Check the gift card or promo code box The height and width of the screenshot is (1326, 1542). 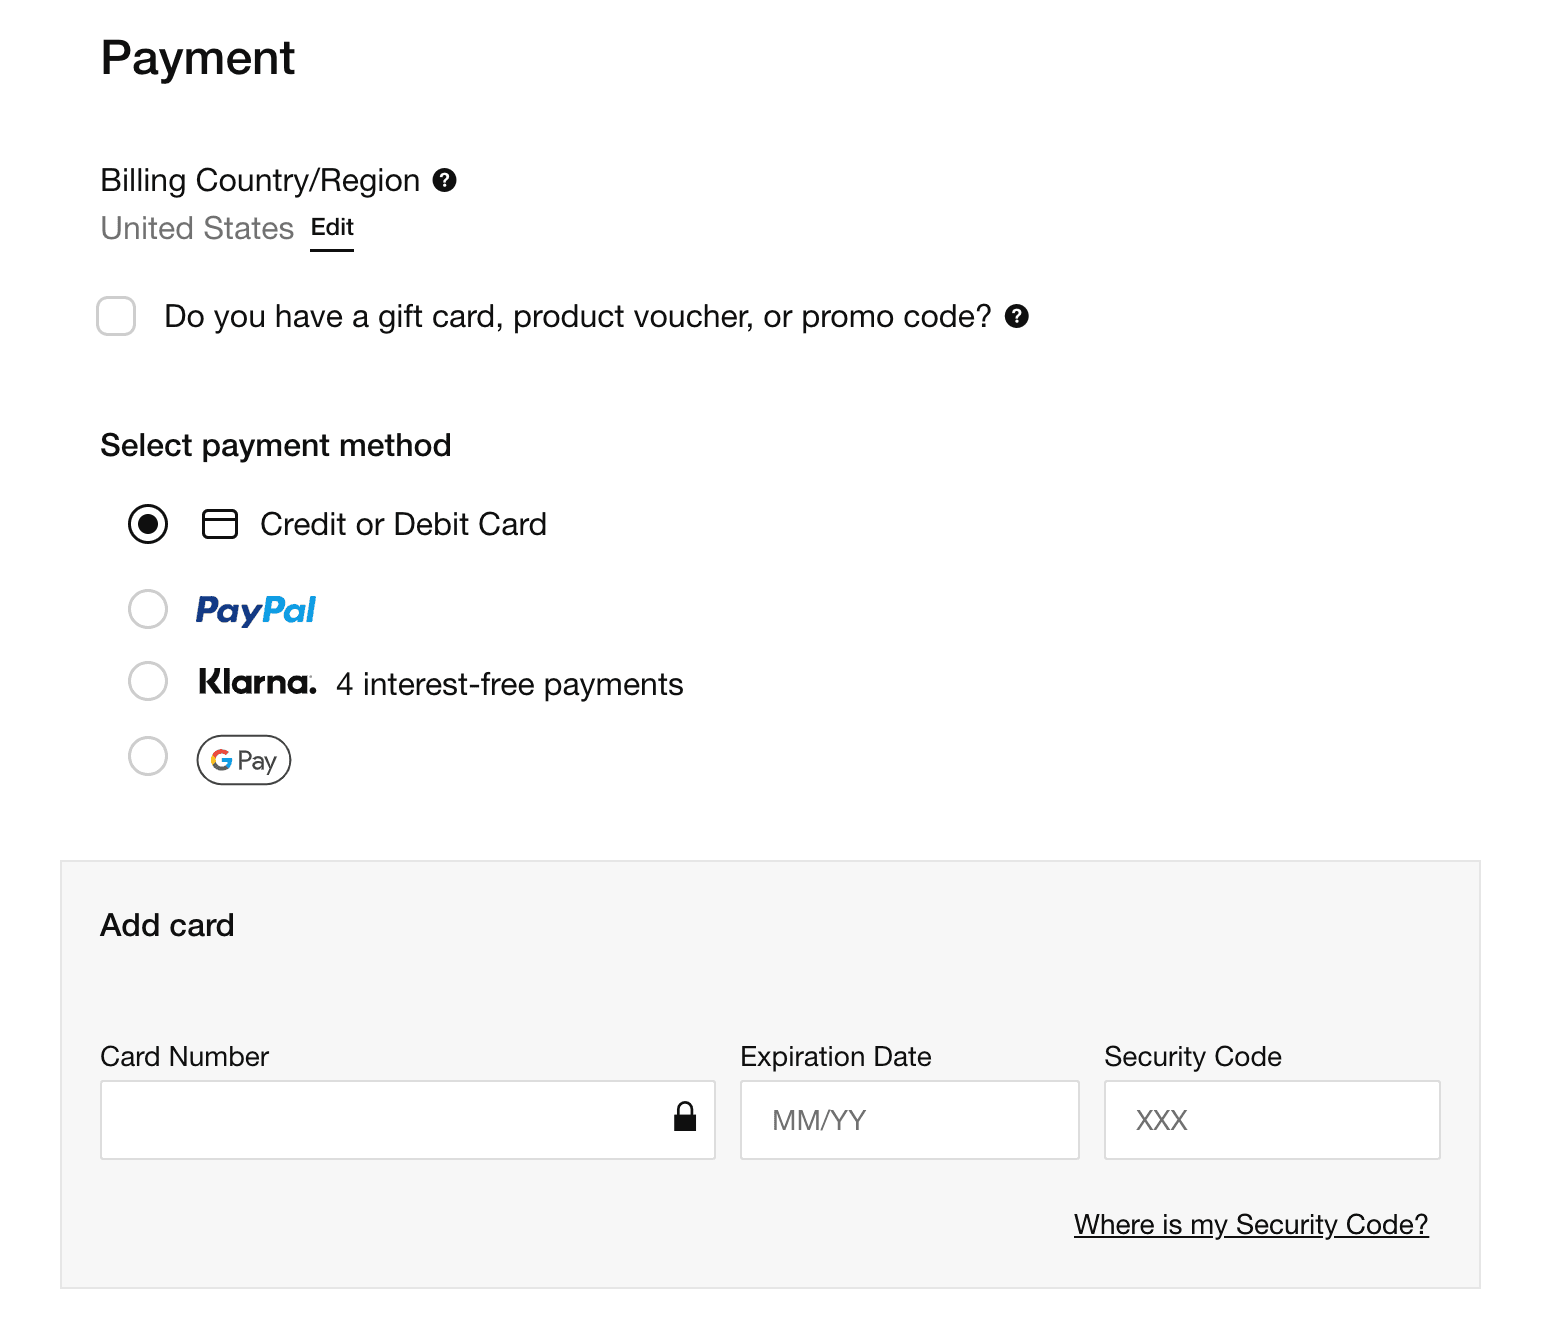[116, 316]
